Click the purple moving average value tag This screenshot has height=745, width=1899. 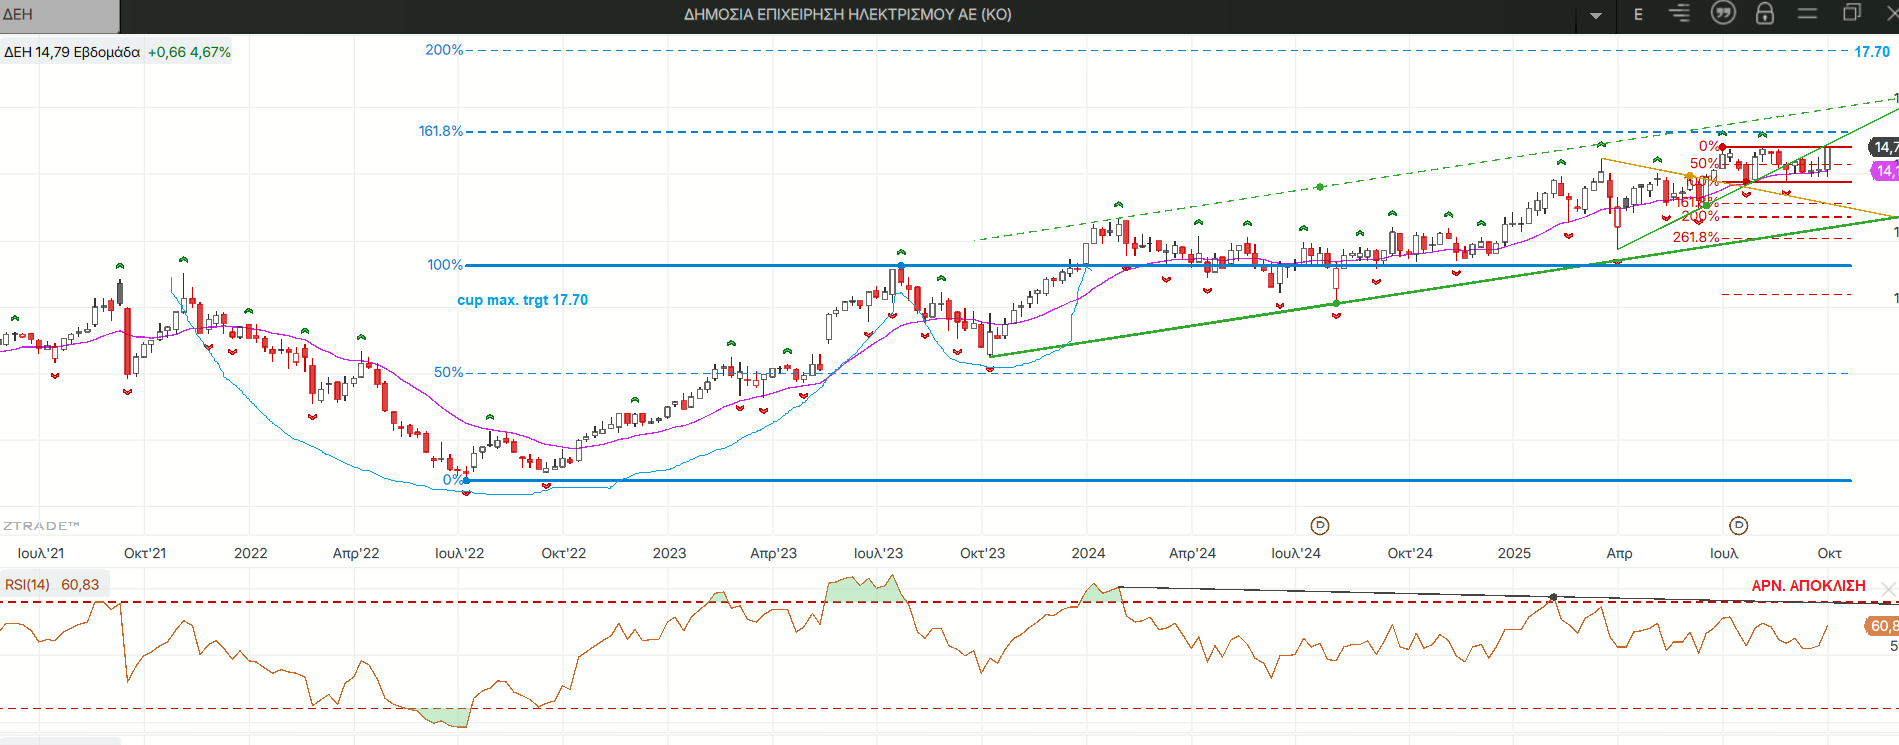tap(1885, 171)
